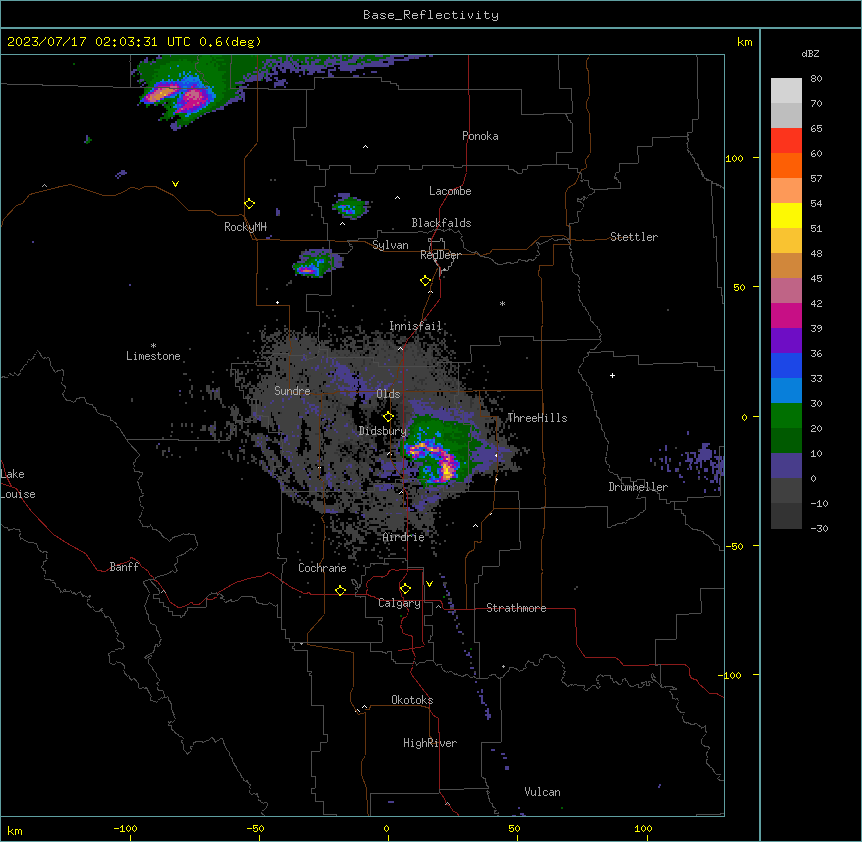
Task: Select the bright yellow 51-54 dBZ swatch
Action: pyautogui.click(x=786, y=215)
